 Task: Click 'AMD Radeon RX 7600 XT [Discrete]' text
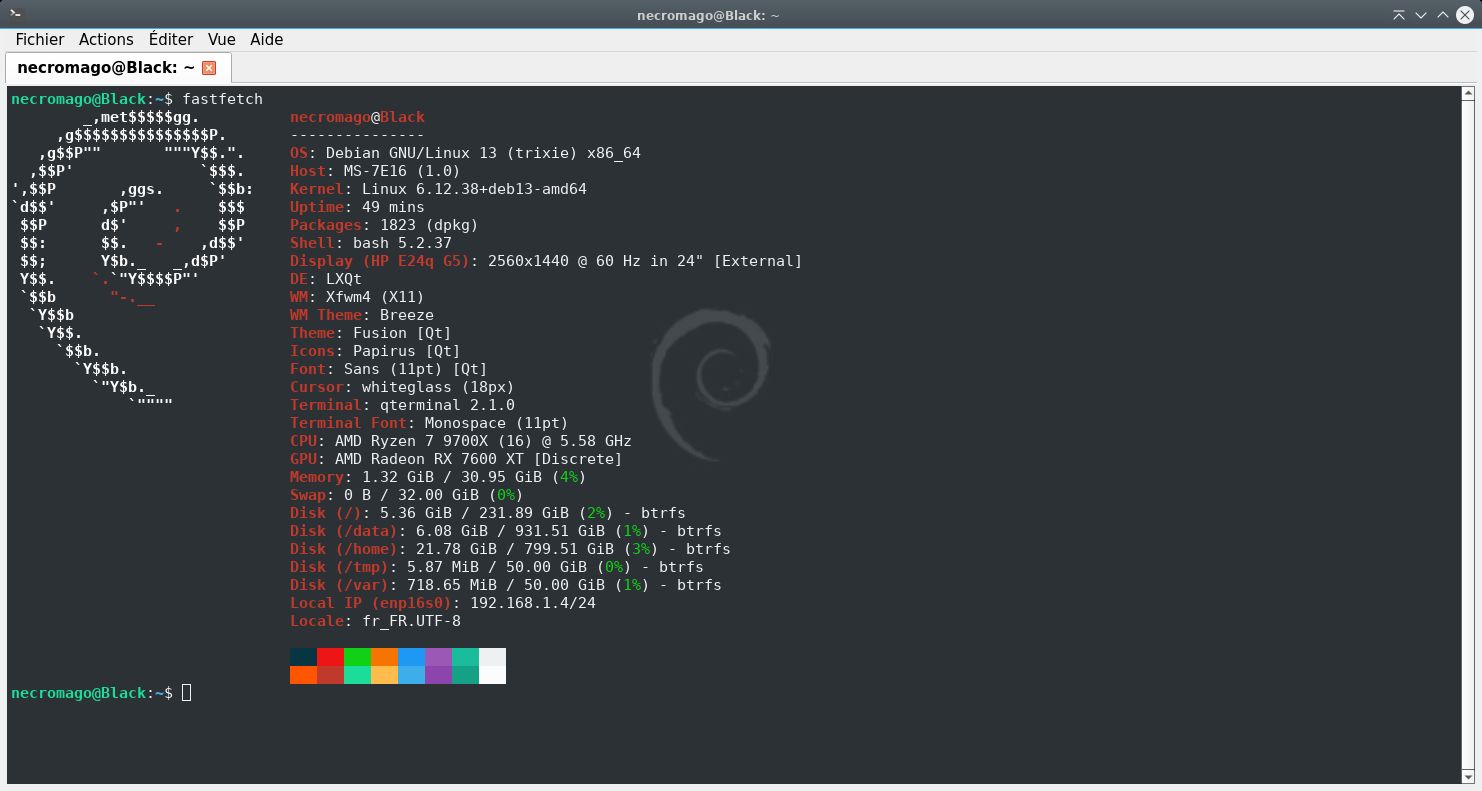click(478, 459)
